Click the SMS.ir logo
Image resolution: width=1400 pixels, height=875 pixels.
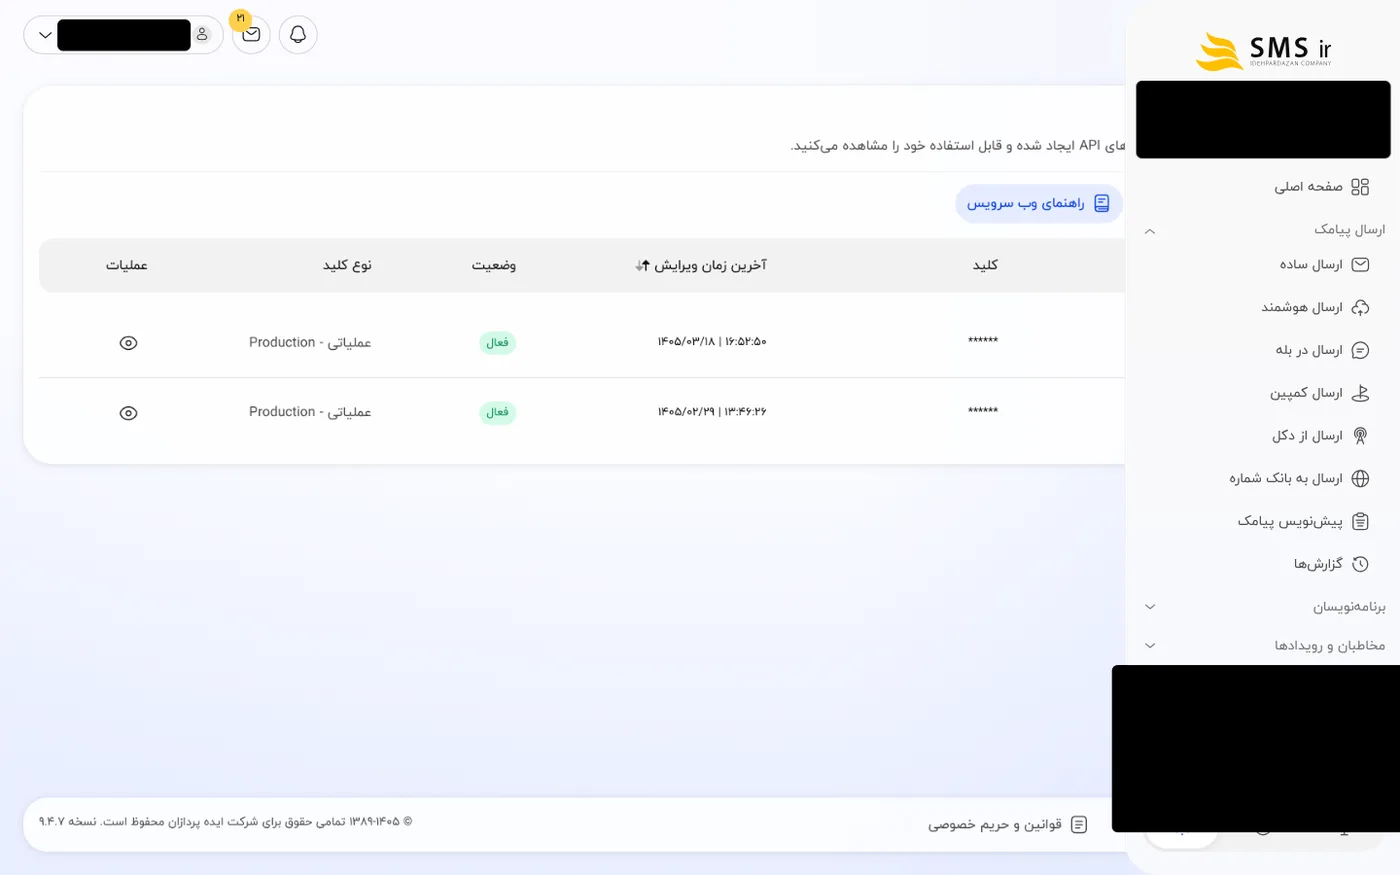coord(1263,51)
